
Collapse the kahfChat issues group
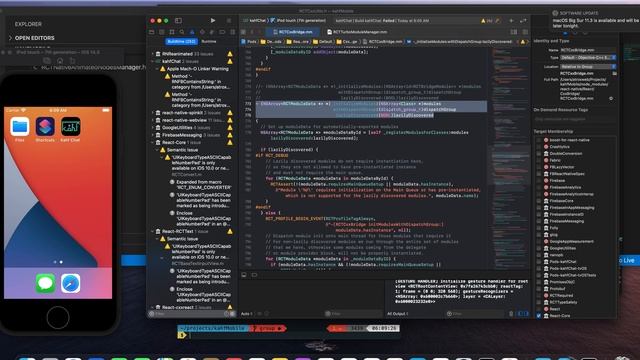coord(153,61)
